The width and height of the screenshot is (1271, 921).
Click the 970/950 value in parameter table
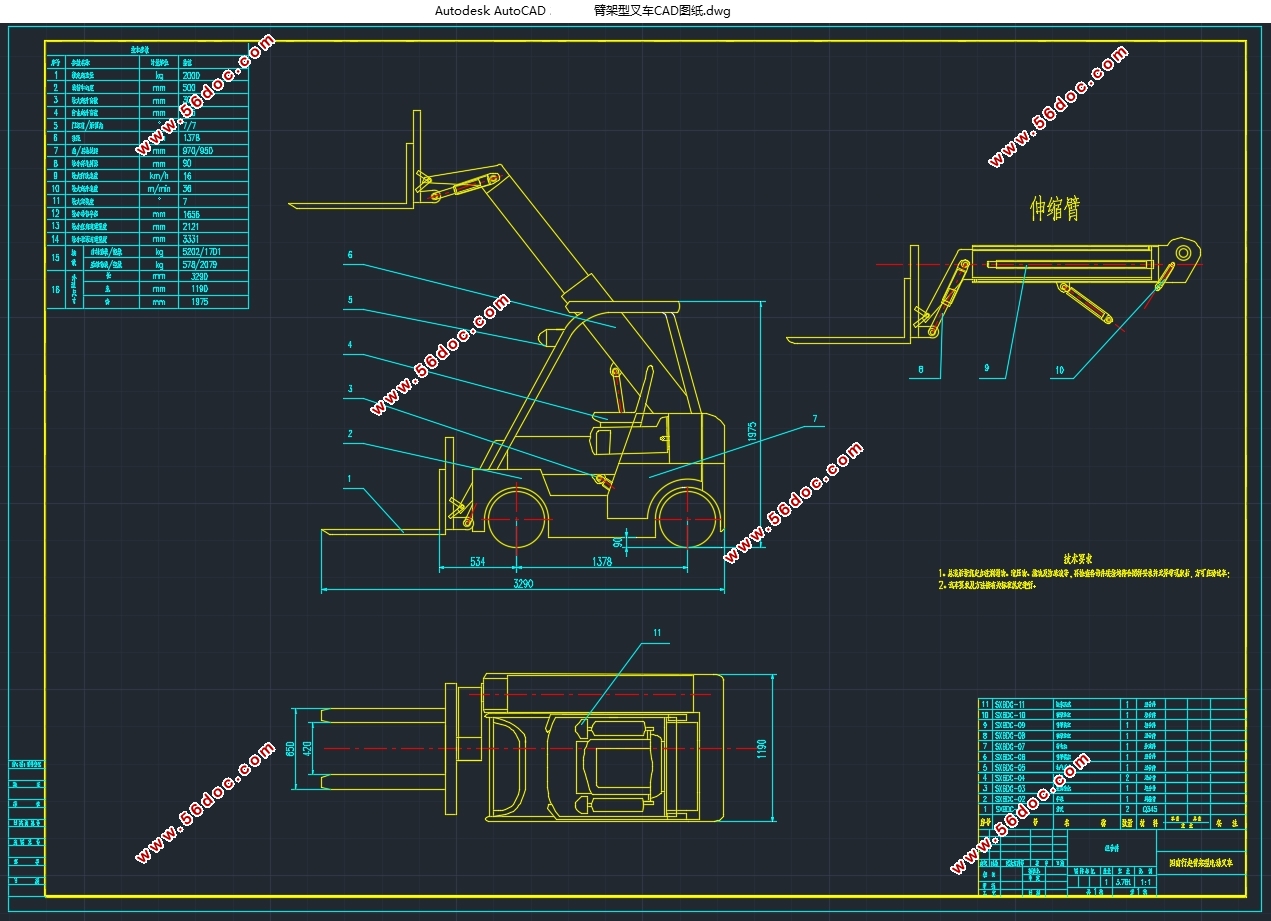click(x=198, y=151)
